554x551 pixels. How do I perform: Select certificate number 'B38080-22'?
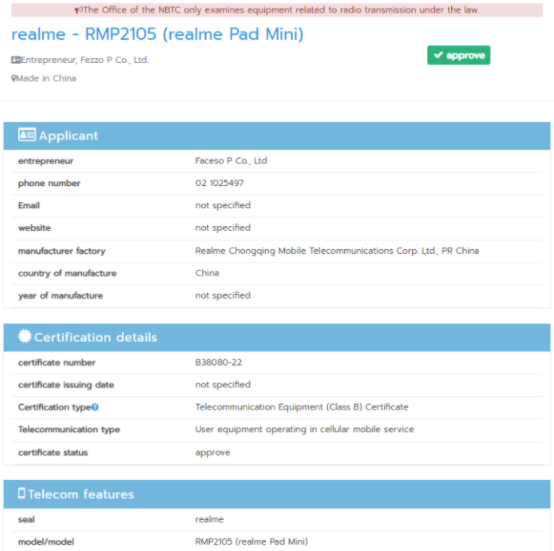pos(218,362)
